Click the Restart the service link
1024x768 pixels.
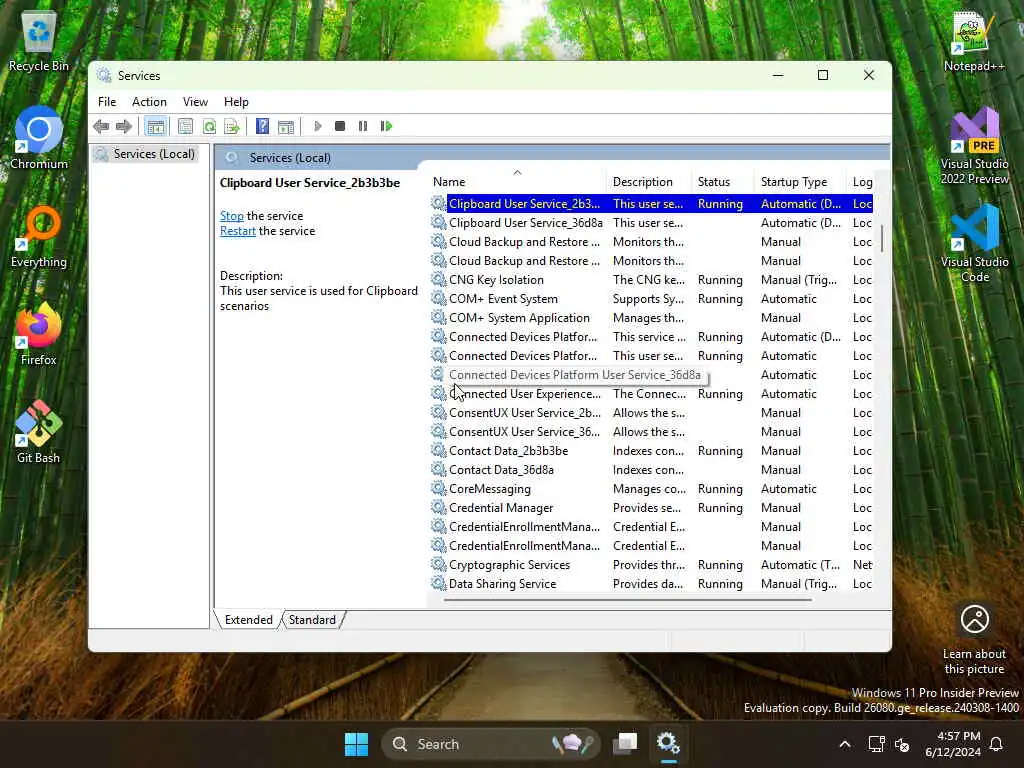[238, 231]
